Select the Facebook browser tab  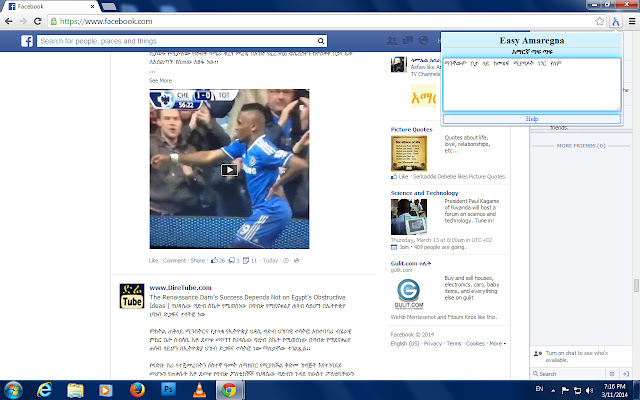pyautogui.click(x=51, y=6)
